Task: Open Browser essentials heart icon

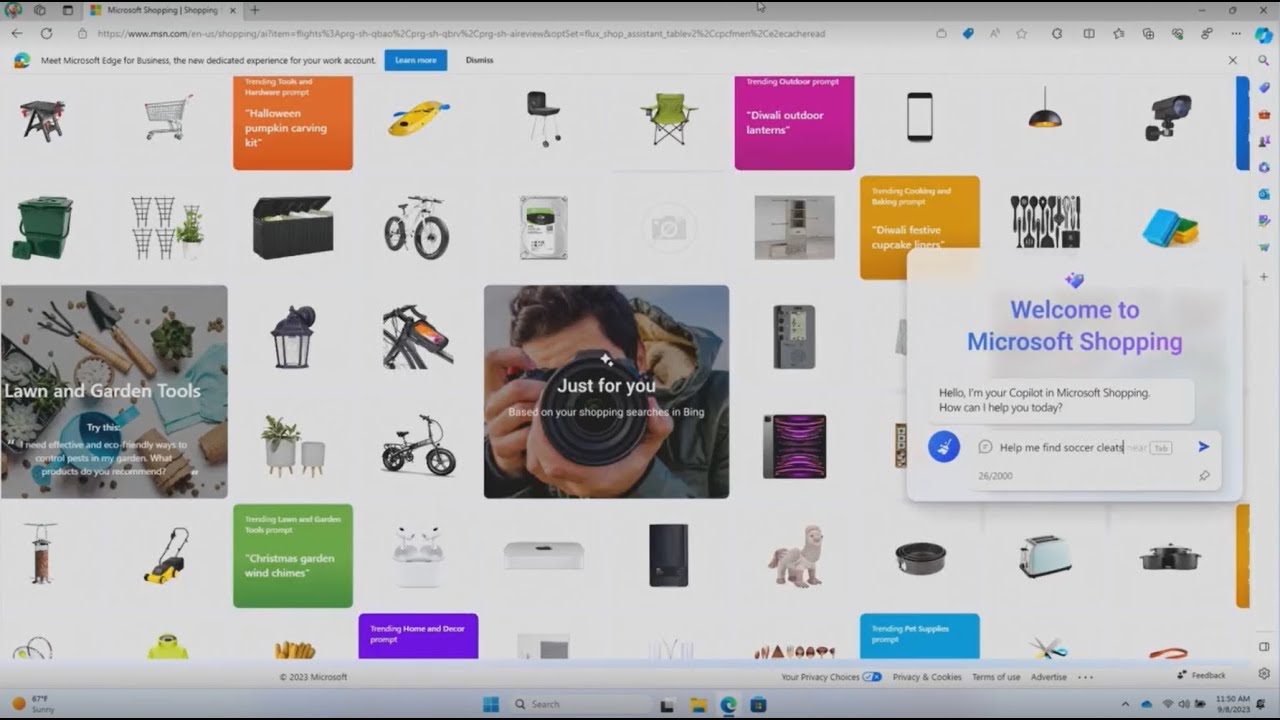Action: (1177, 33)
